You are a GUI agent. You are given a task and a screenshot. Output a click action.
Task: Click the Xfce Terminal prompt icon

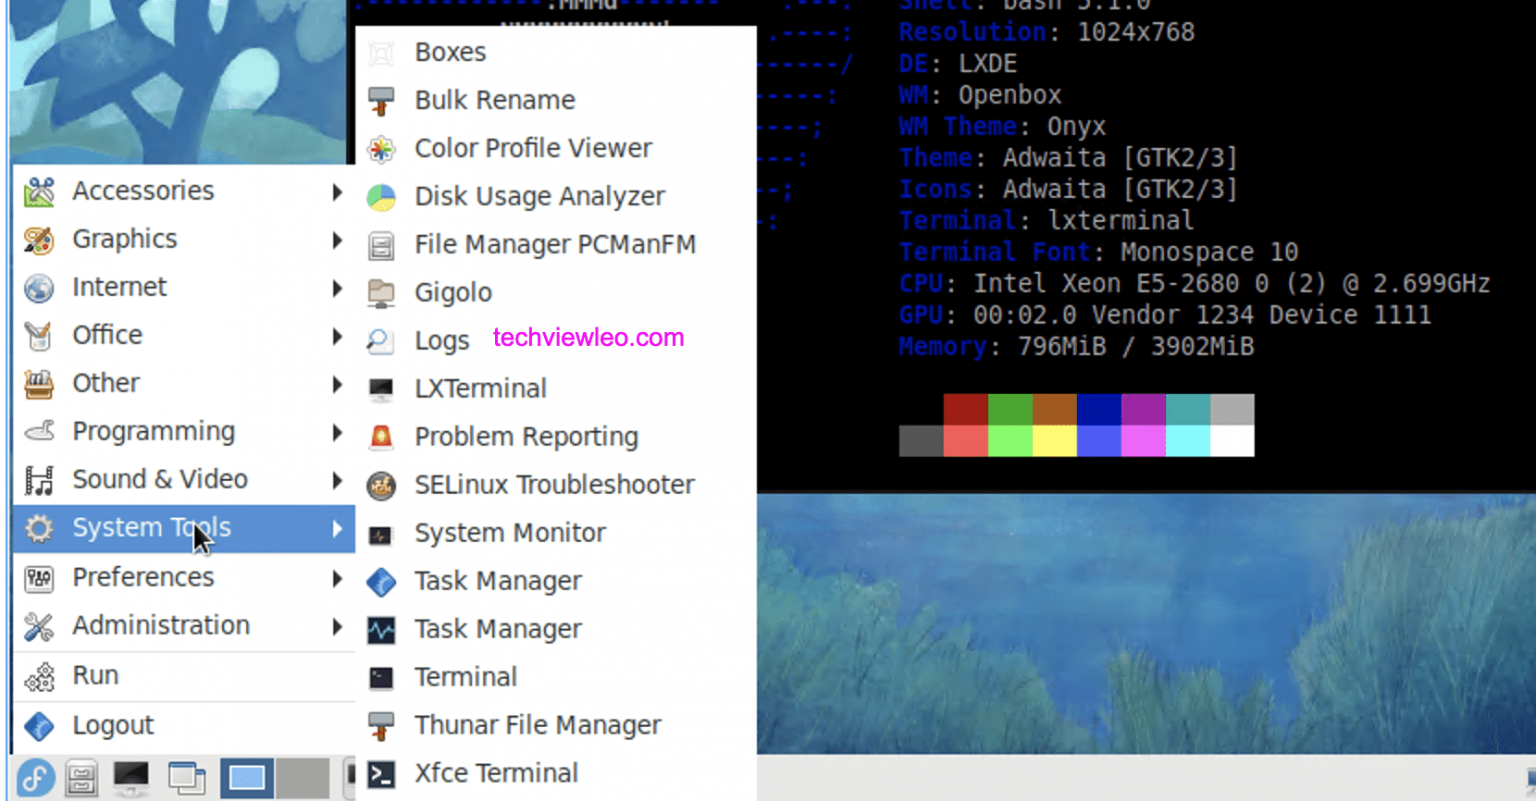click(x=381, y=774)
